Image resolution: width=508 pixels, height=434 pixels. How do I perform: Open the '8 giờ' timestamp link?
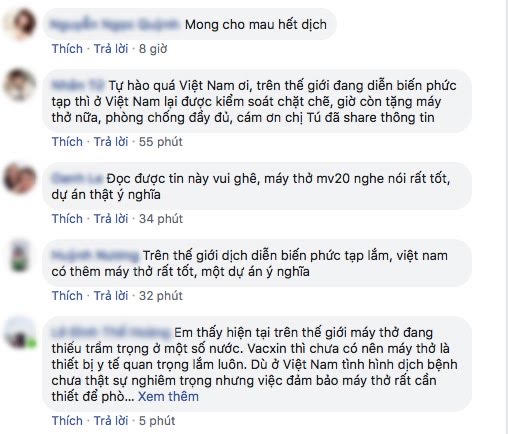pos(153,49)
